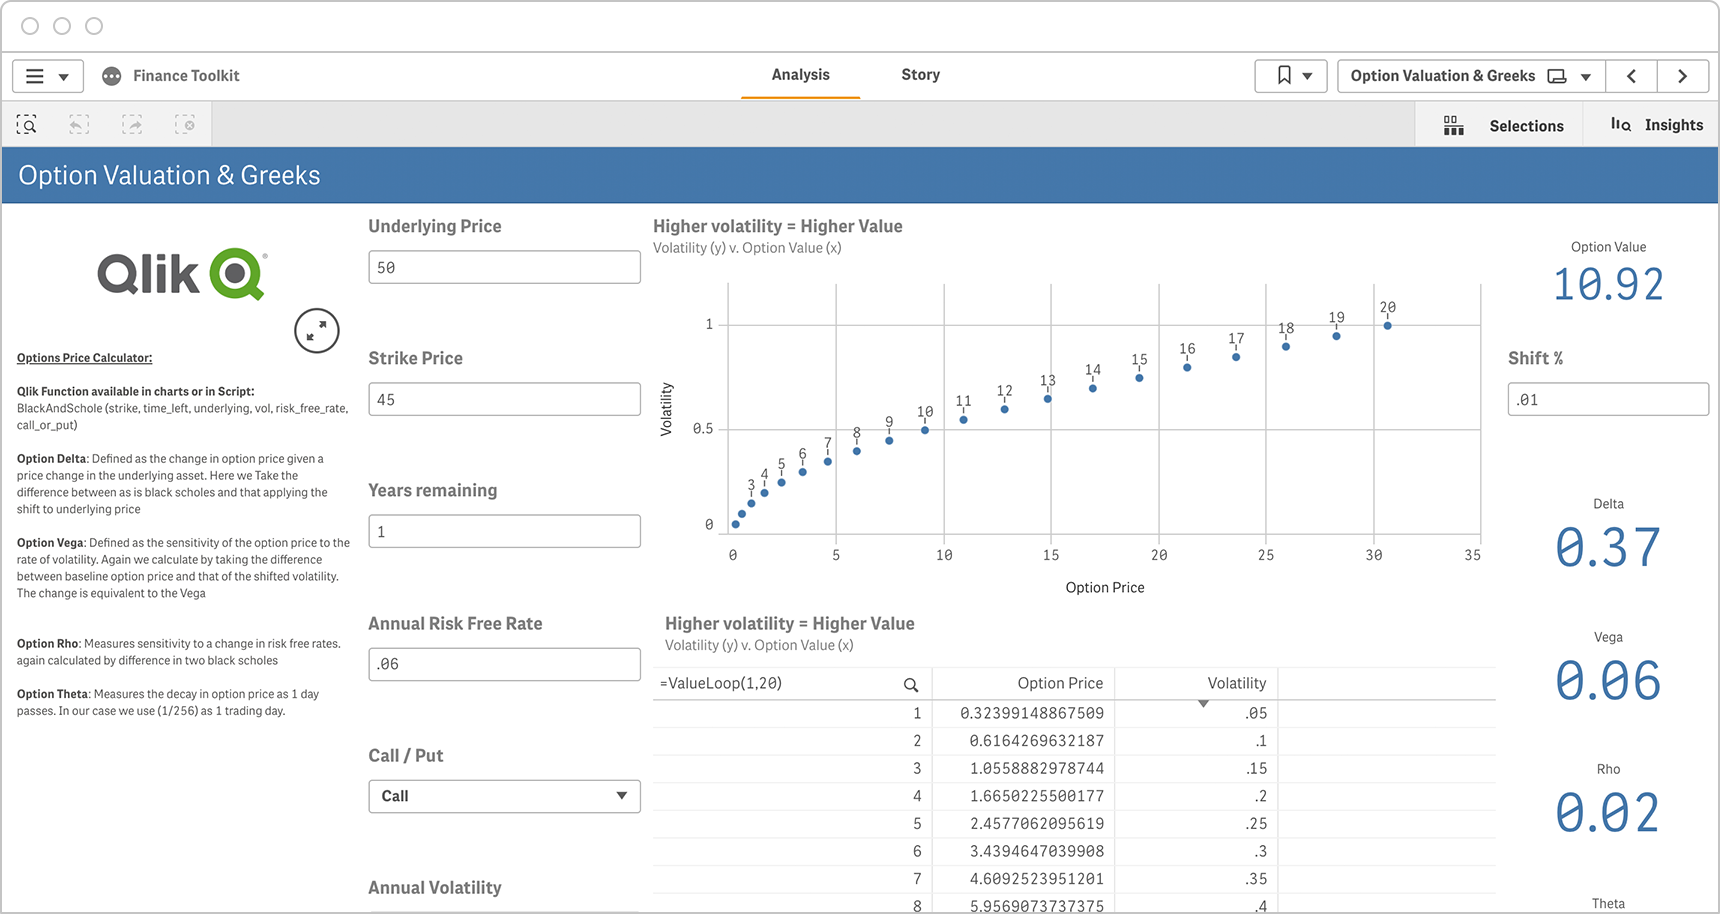The width and height of the screenshot is (1720, 914).
Task: Open the Selections tool
Action: pos(1503,125)
